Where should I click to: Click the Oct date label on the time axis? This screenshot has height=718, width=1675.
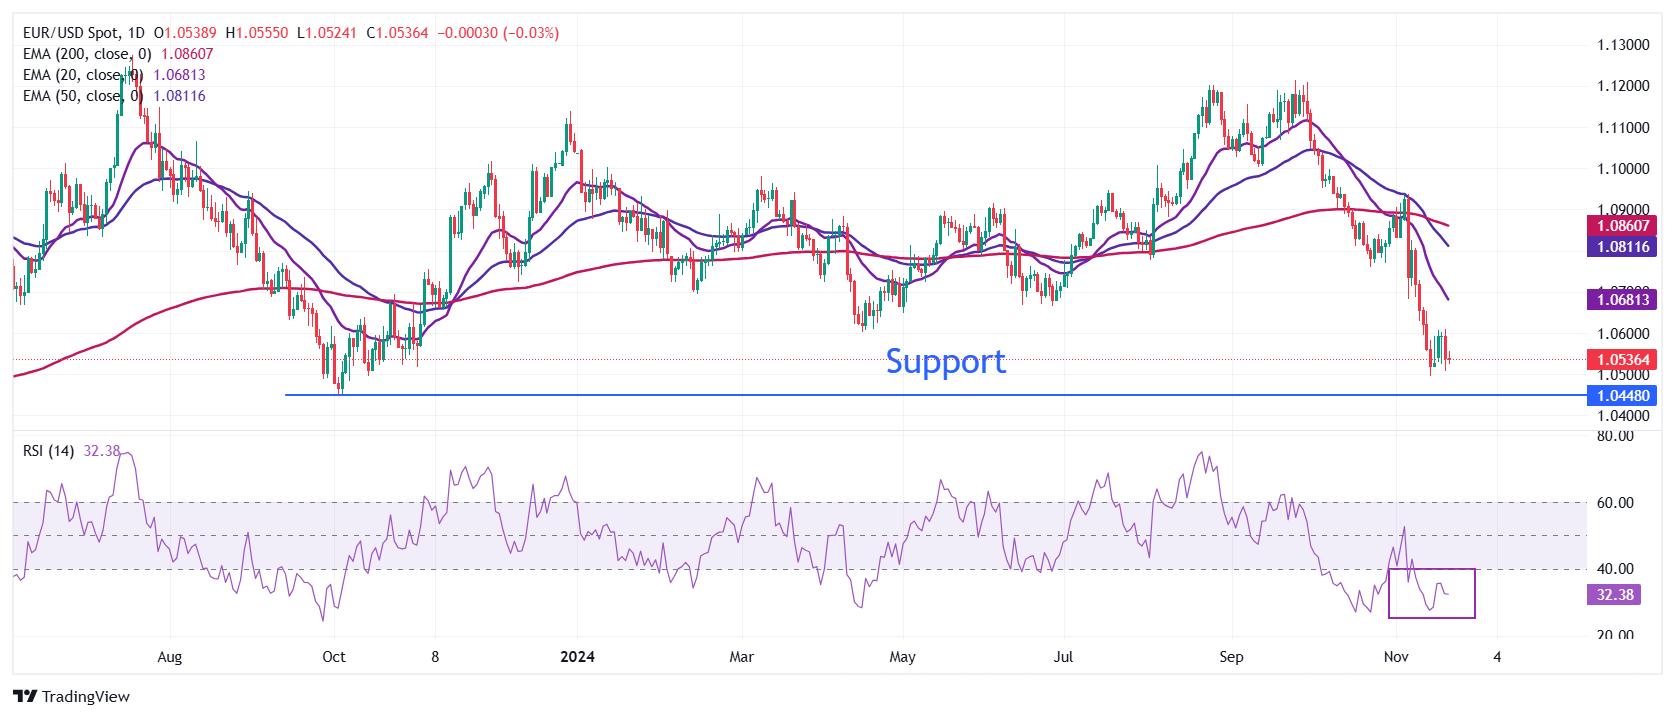pos(334,657)
